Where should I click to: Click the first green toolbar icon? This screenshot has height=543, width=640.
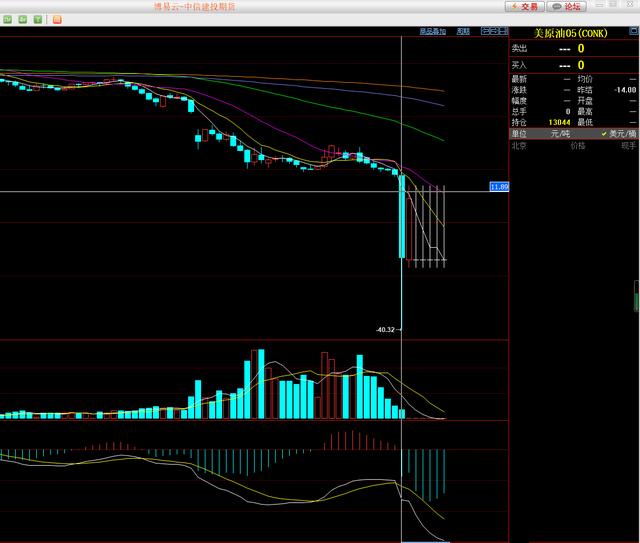[7, 19]
